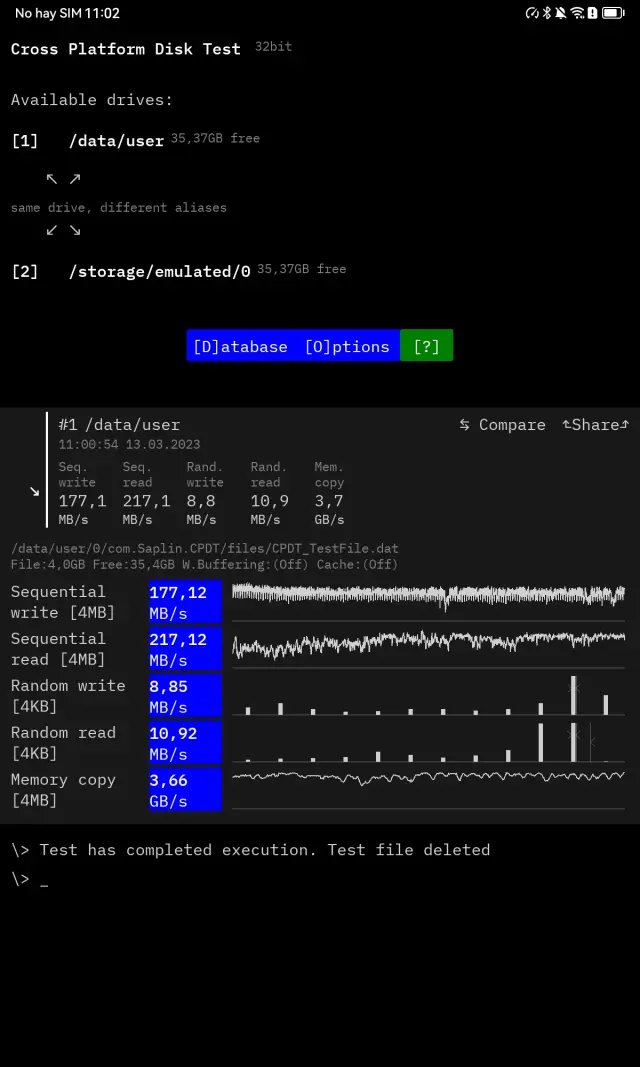
Task: Click the up-left arrow above the alias note
Action: pyautogui.click(x=52, y=179)
